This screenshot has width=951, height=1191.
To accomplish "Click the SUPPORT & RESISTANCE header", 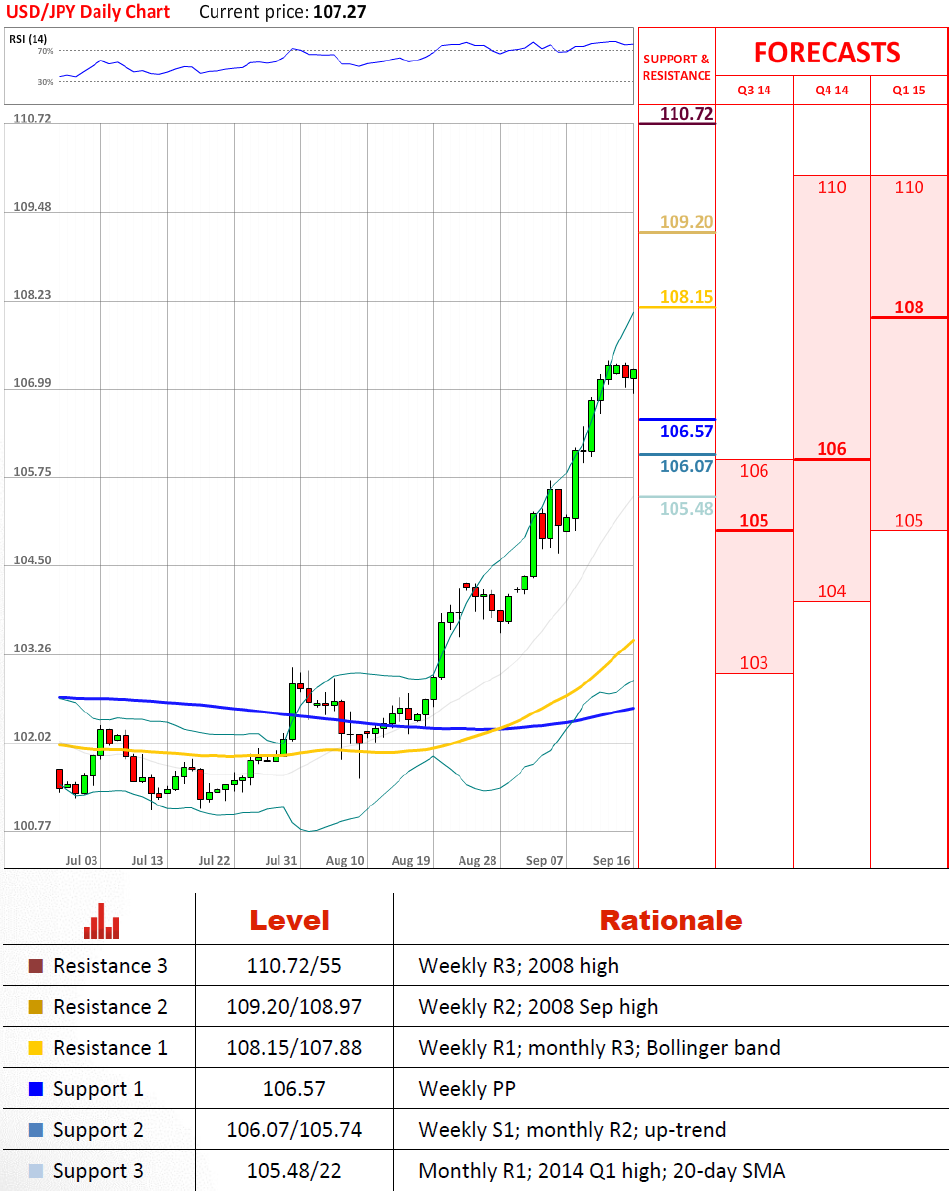I will [677, 68].
